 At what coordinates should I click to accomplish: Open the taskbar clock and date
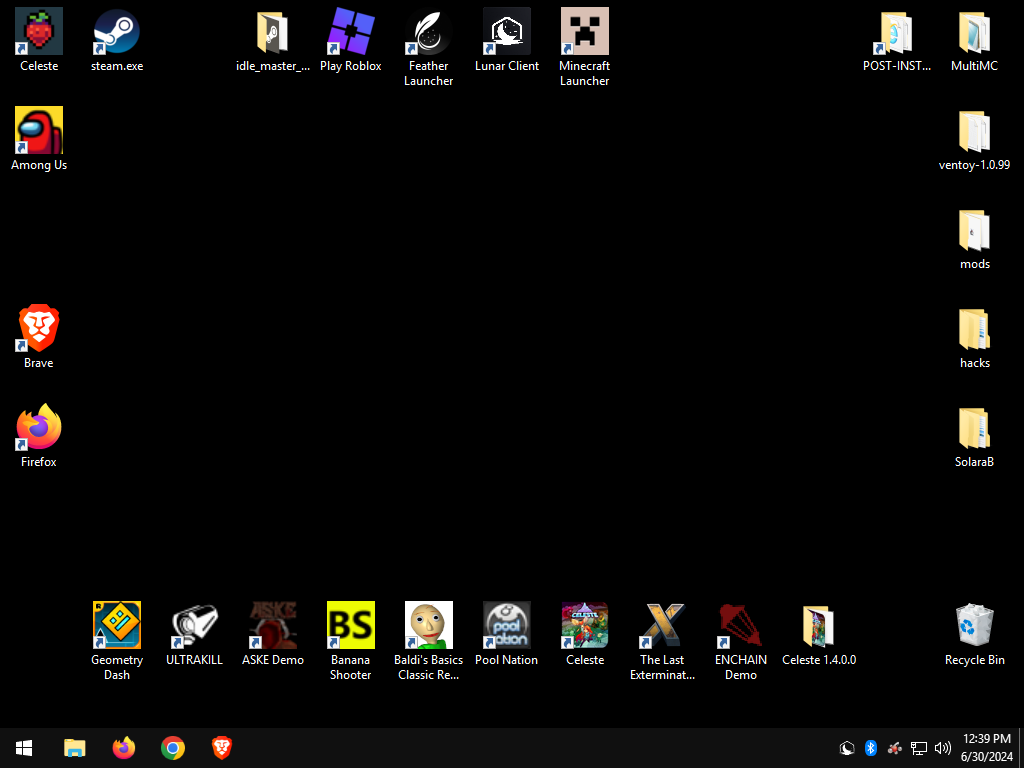[987, 748]
